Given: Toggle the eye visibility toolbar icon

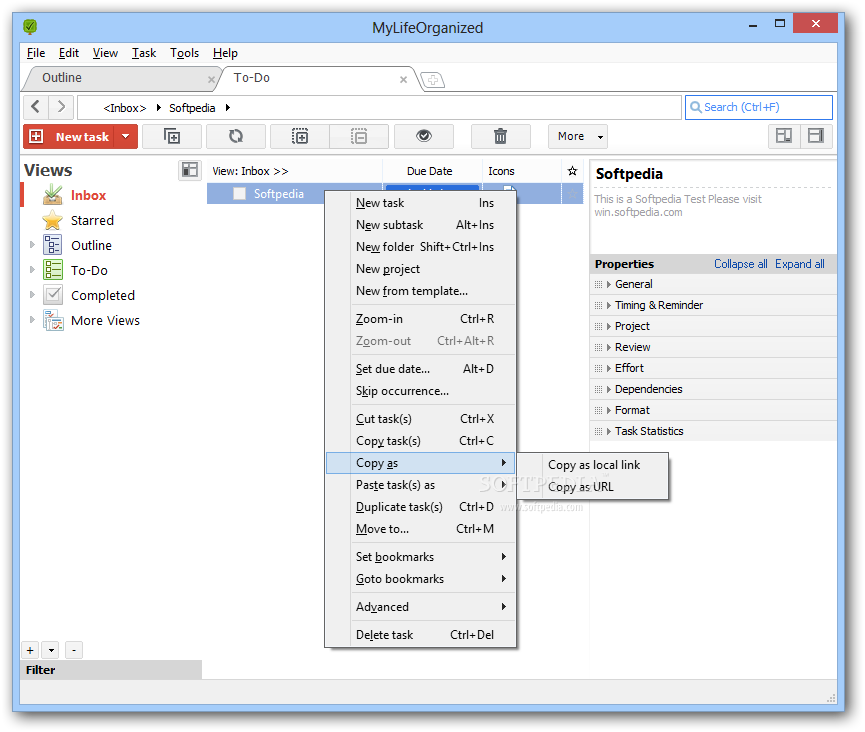Looking at the screenshot, I should pos(424,136).
